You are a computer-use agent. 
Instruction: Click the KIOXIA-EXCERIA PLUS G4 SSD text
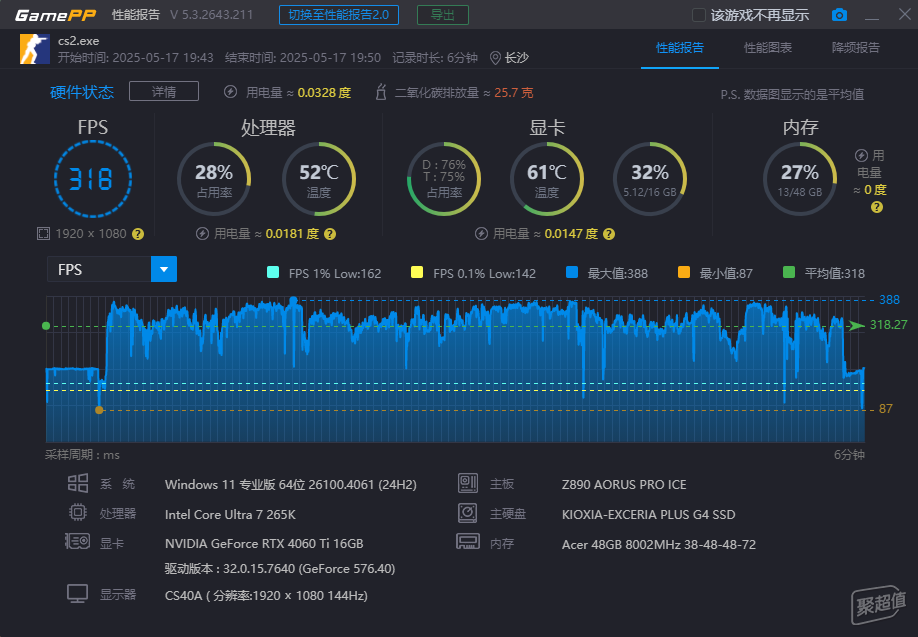click(649, 515)
